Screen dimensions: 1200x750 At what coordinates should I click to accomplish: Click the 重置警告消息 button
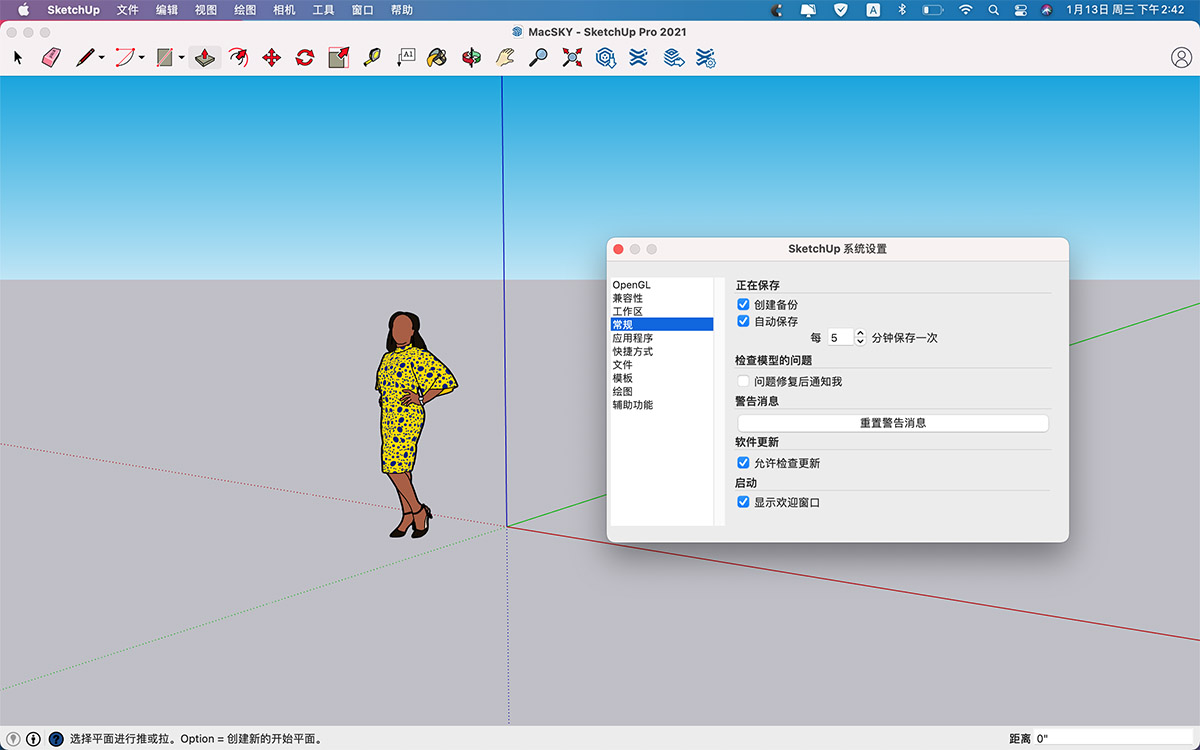click(893, 423)
